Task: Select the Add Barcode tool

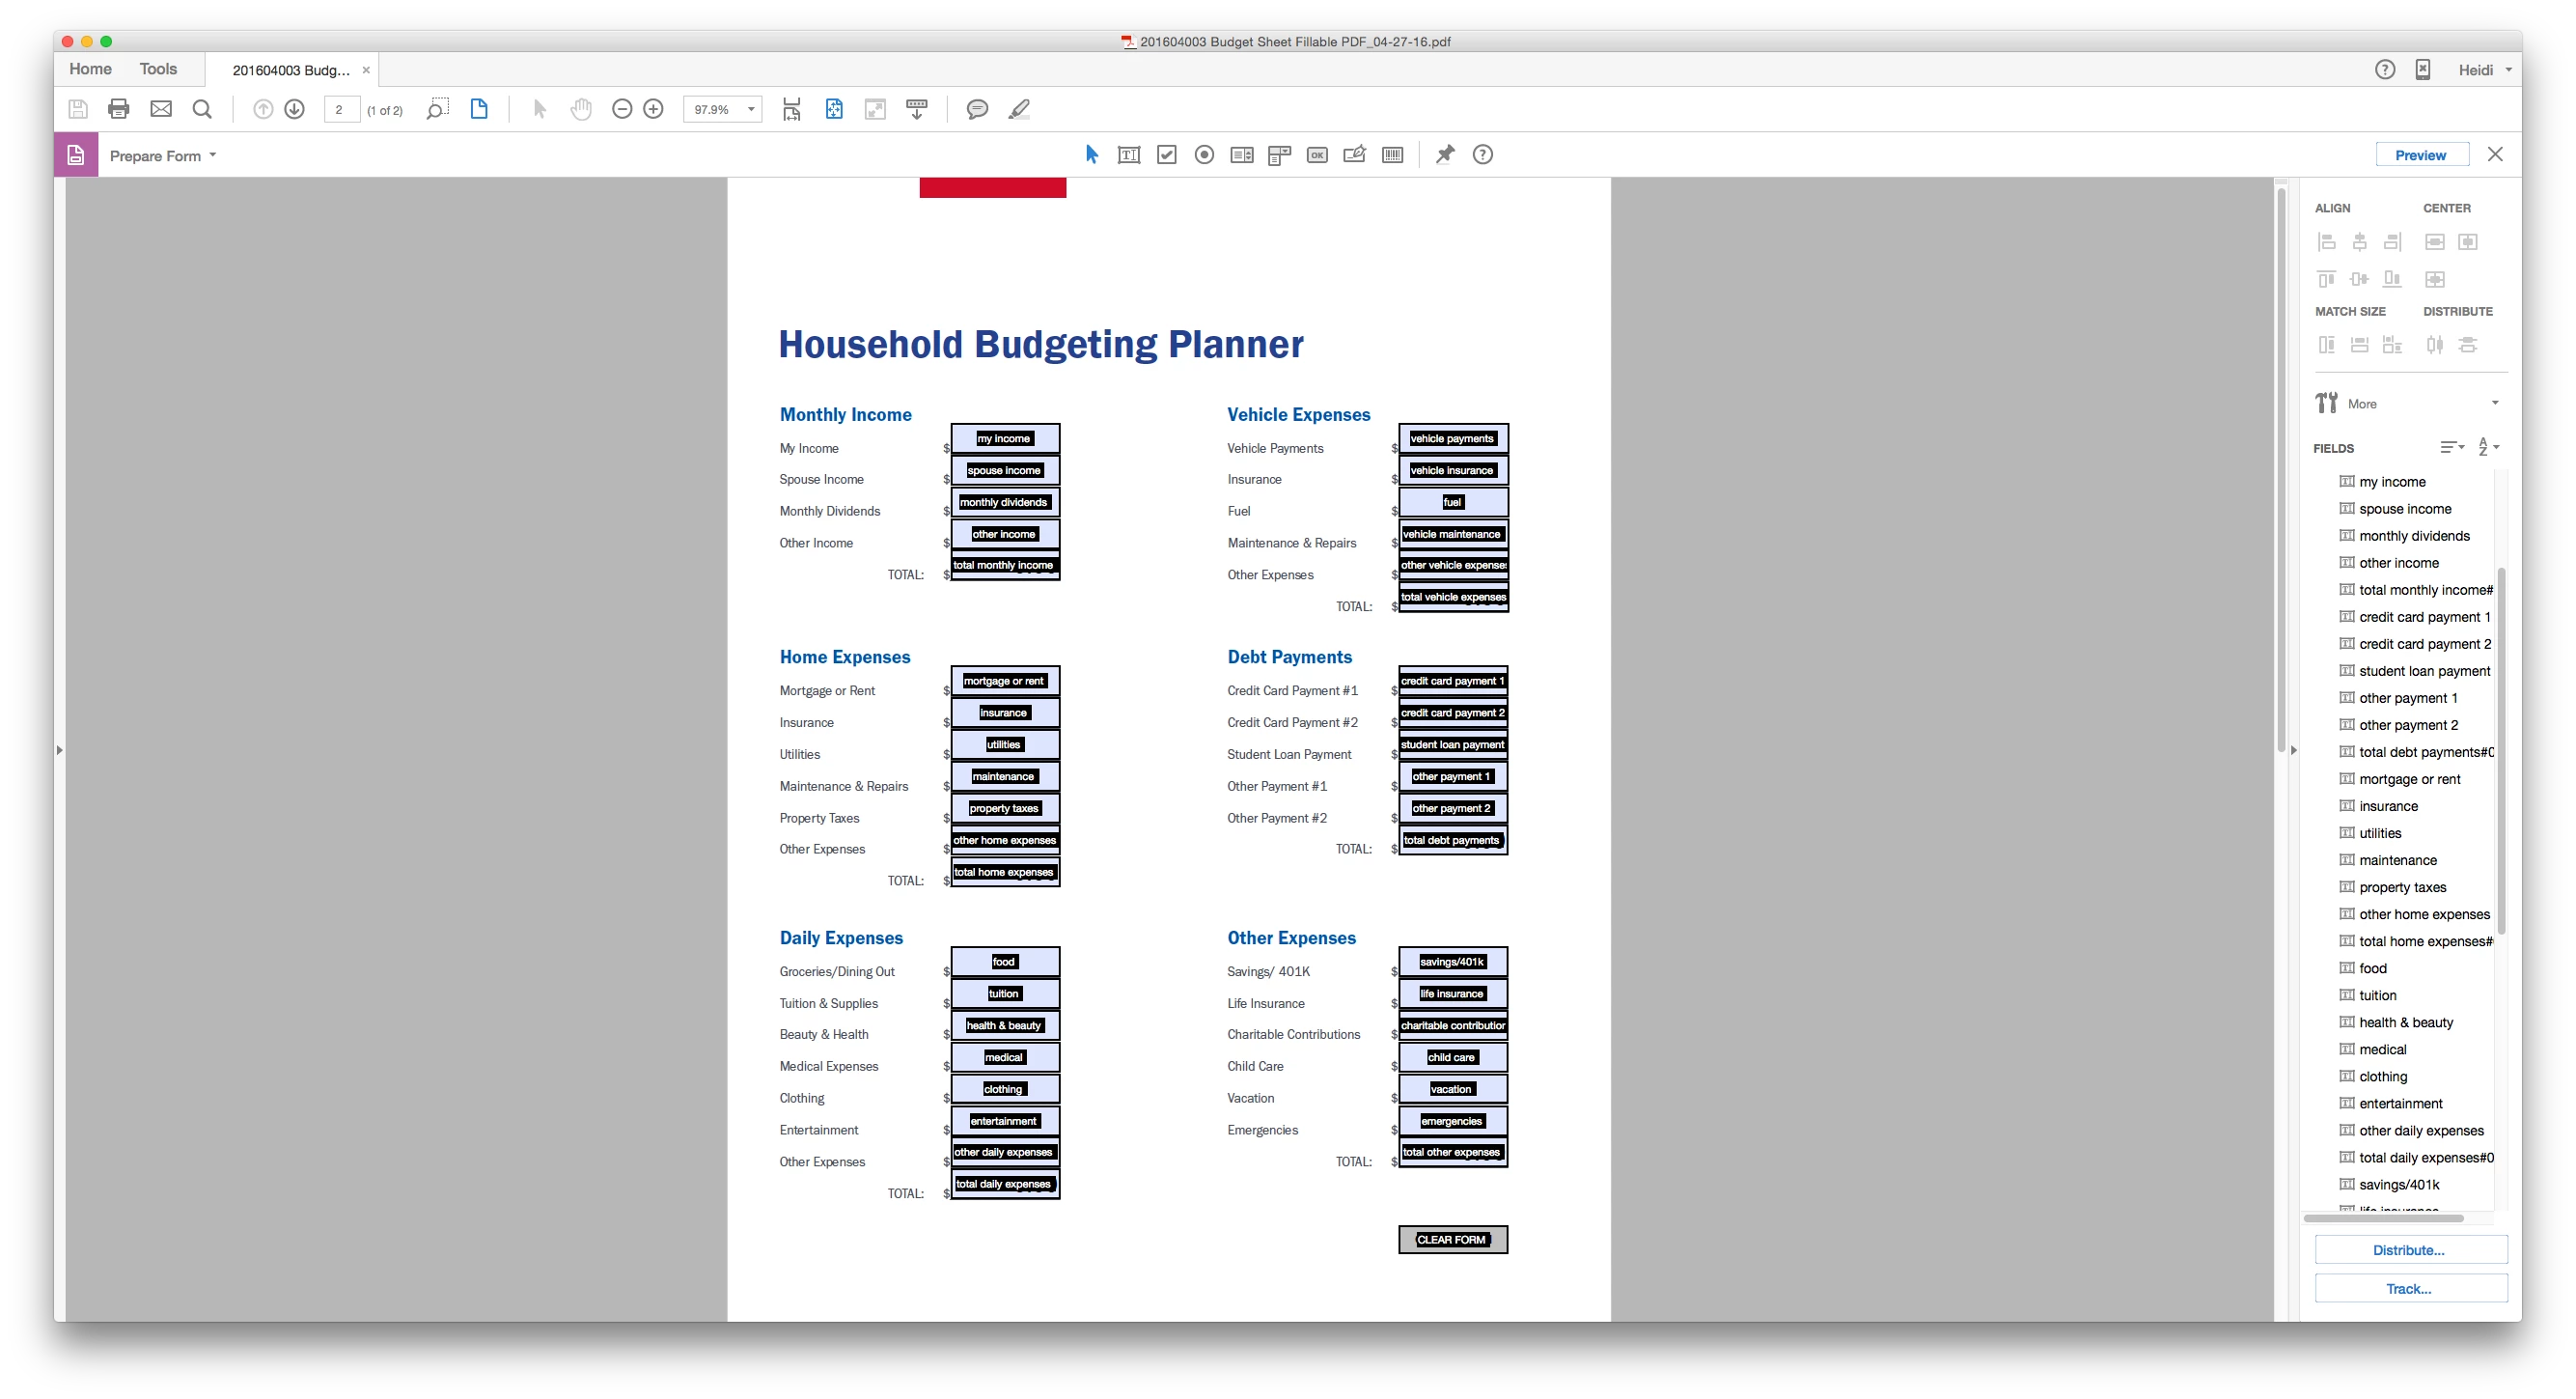Action: coord(1392,155)
